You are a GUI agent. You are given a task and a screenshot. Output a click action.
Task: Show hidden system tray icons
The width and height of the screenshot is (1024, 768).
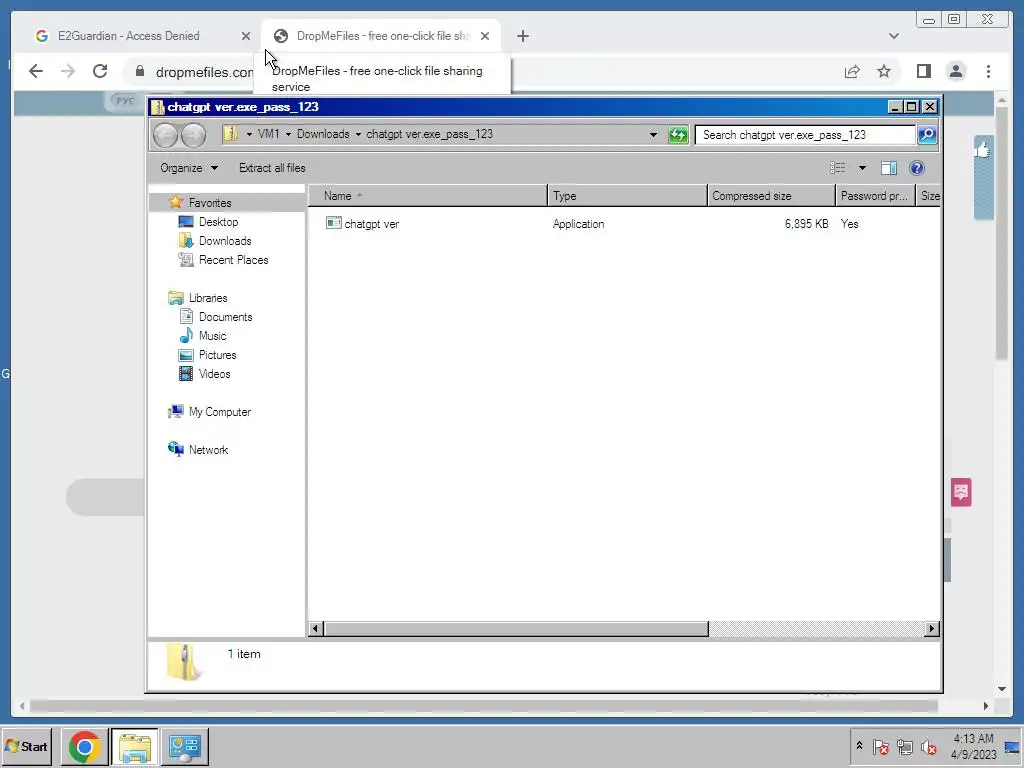[x=859, y=746]
